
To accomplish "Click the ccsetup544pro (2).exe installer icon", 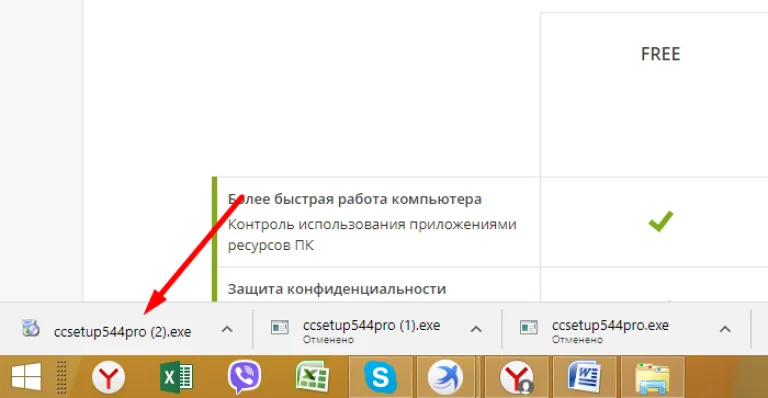I will pyautogui.click(x=30, y=328).
